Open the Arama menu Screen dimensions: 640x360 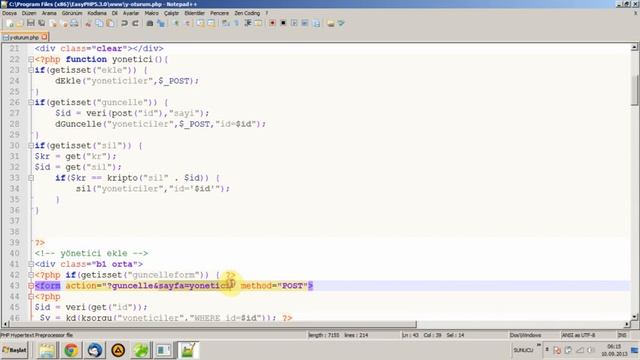(49, 13)
